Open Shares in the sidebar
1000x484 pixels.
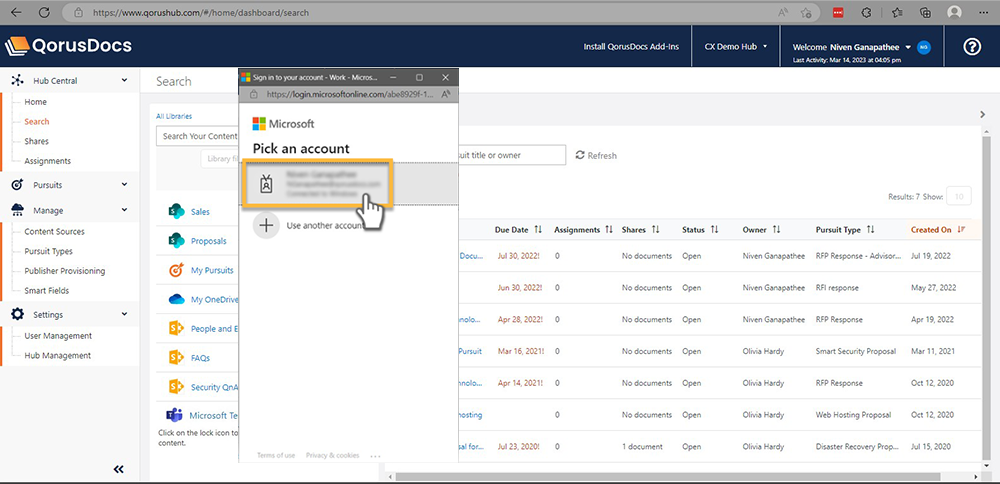36,141
